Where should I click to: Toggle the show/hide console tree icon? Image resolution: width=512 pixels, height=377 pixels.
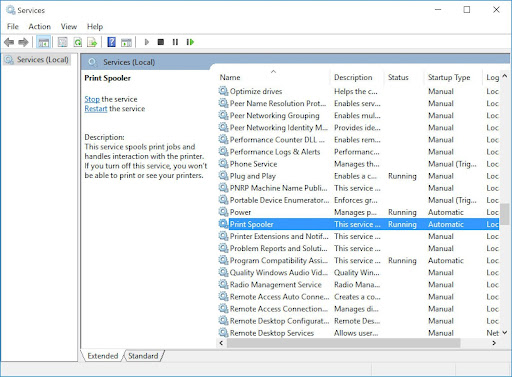pos(44,42)
